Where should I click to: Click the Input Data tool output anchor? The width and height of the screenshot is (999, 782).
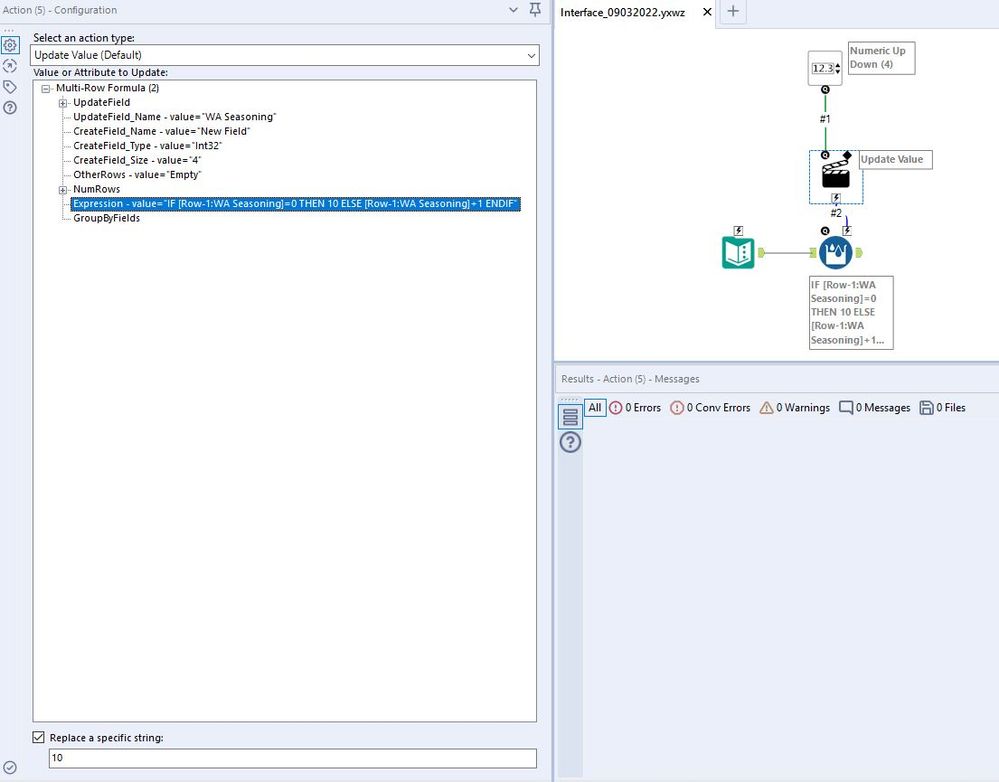pyautogui.click(x=761, y=253)
